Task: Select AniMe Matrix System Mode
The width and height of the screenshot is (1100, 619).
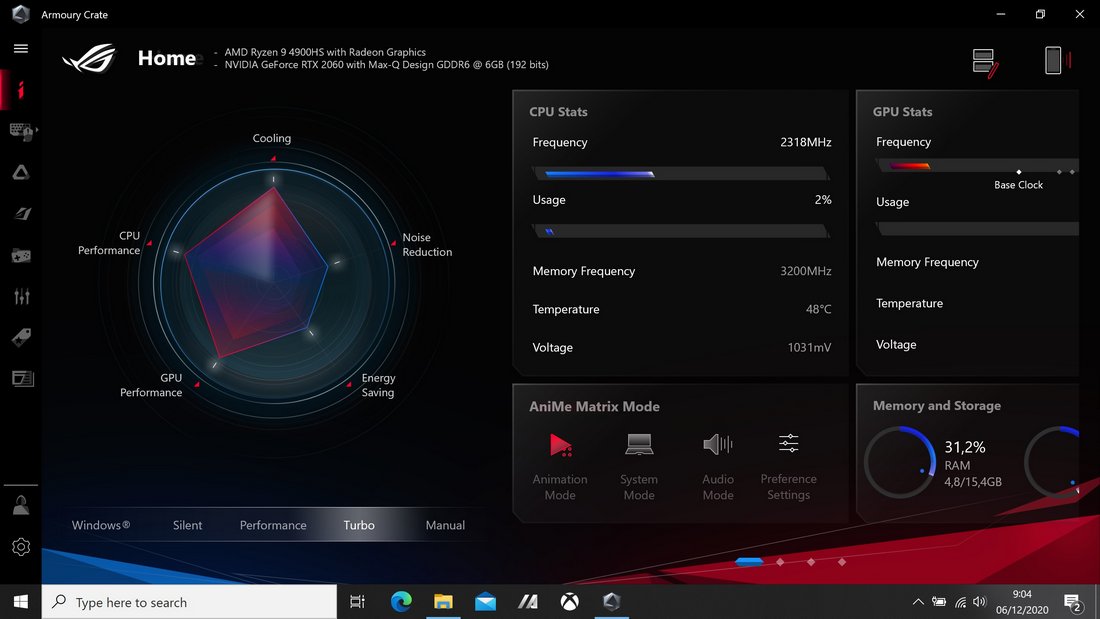Action: pos(639,466)
